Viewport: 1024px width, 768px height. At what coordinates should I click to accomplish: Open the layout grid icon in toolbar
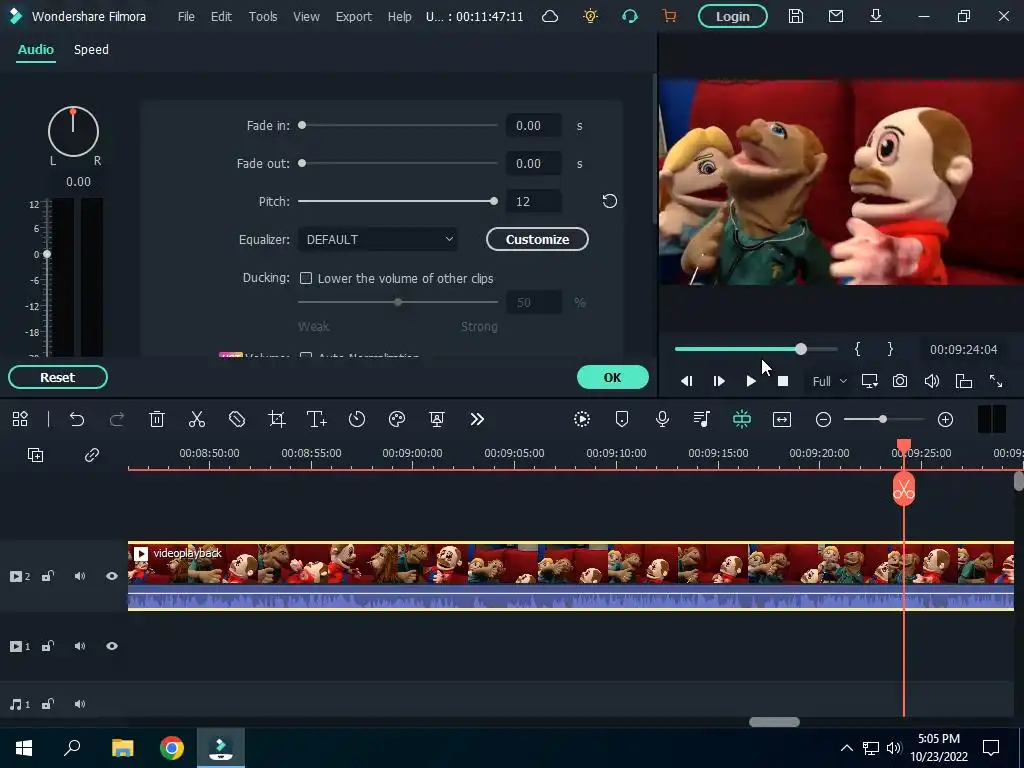(20, 419)
